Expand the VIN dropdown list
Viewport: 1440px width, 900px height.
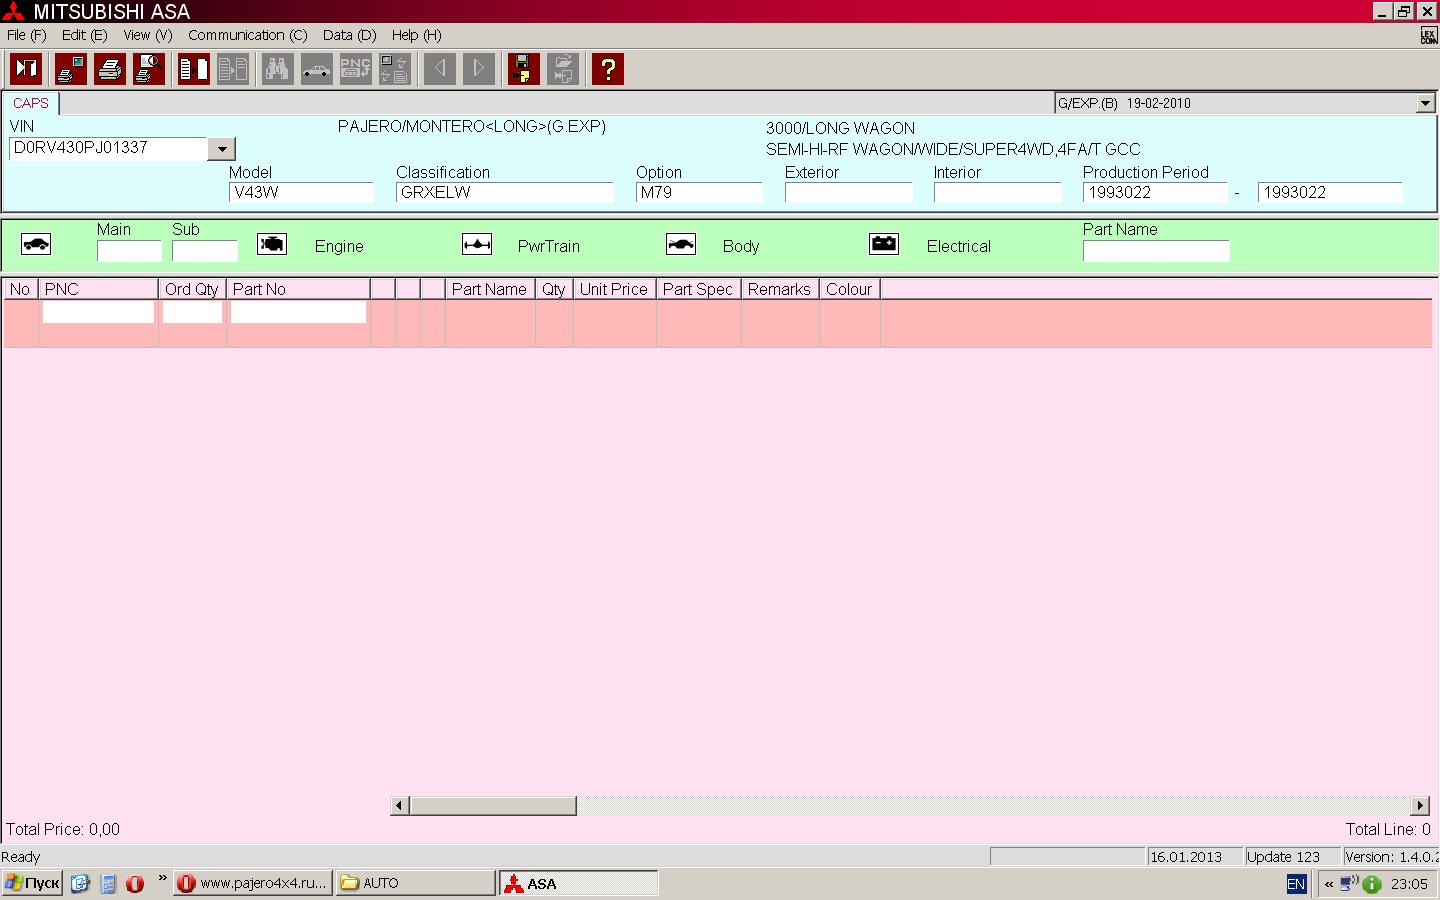coord(222,149)
